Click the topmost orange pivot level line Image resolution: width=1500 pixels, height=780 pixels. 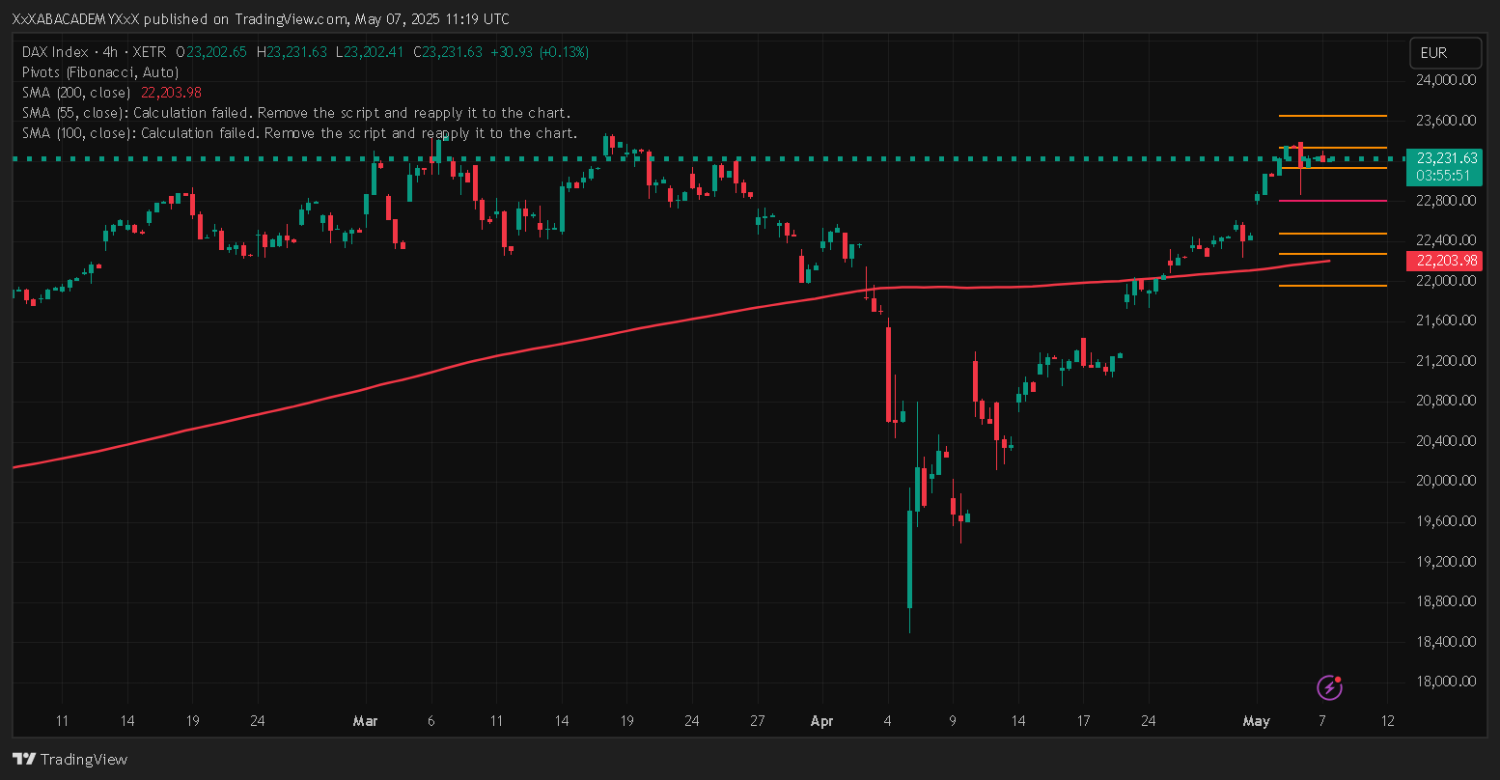pyautogui.click(x=1332, y=116)
